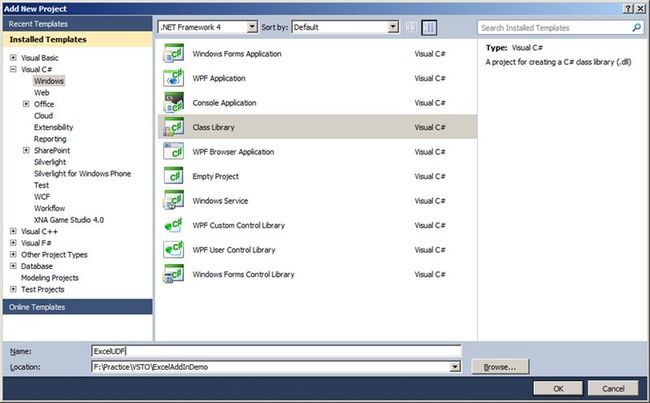Screen dimensions: 650x403
Task: Select the Extensibility category
Action: (53, 127)
